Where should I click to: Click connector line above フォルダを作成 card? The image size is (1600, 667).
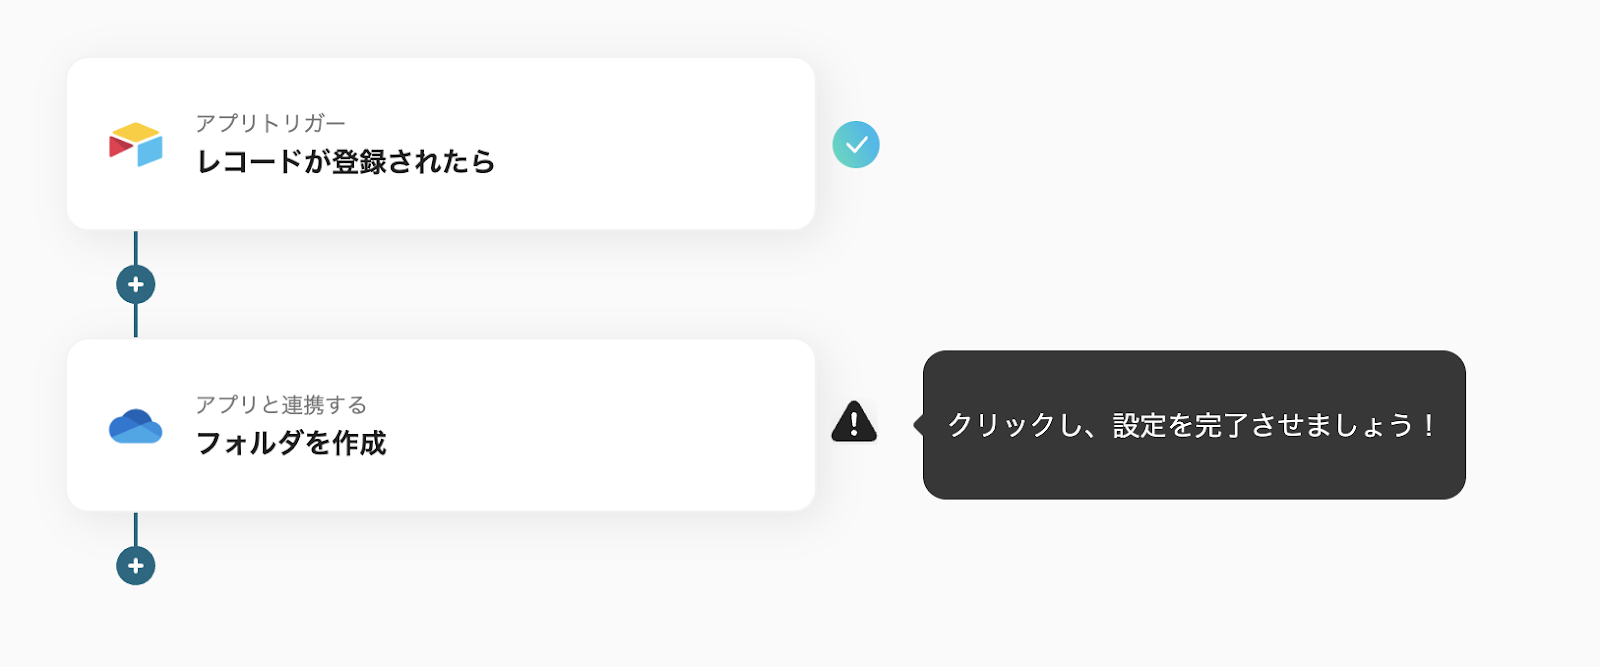click(x=136, y=322)
